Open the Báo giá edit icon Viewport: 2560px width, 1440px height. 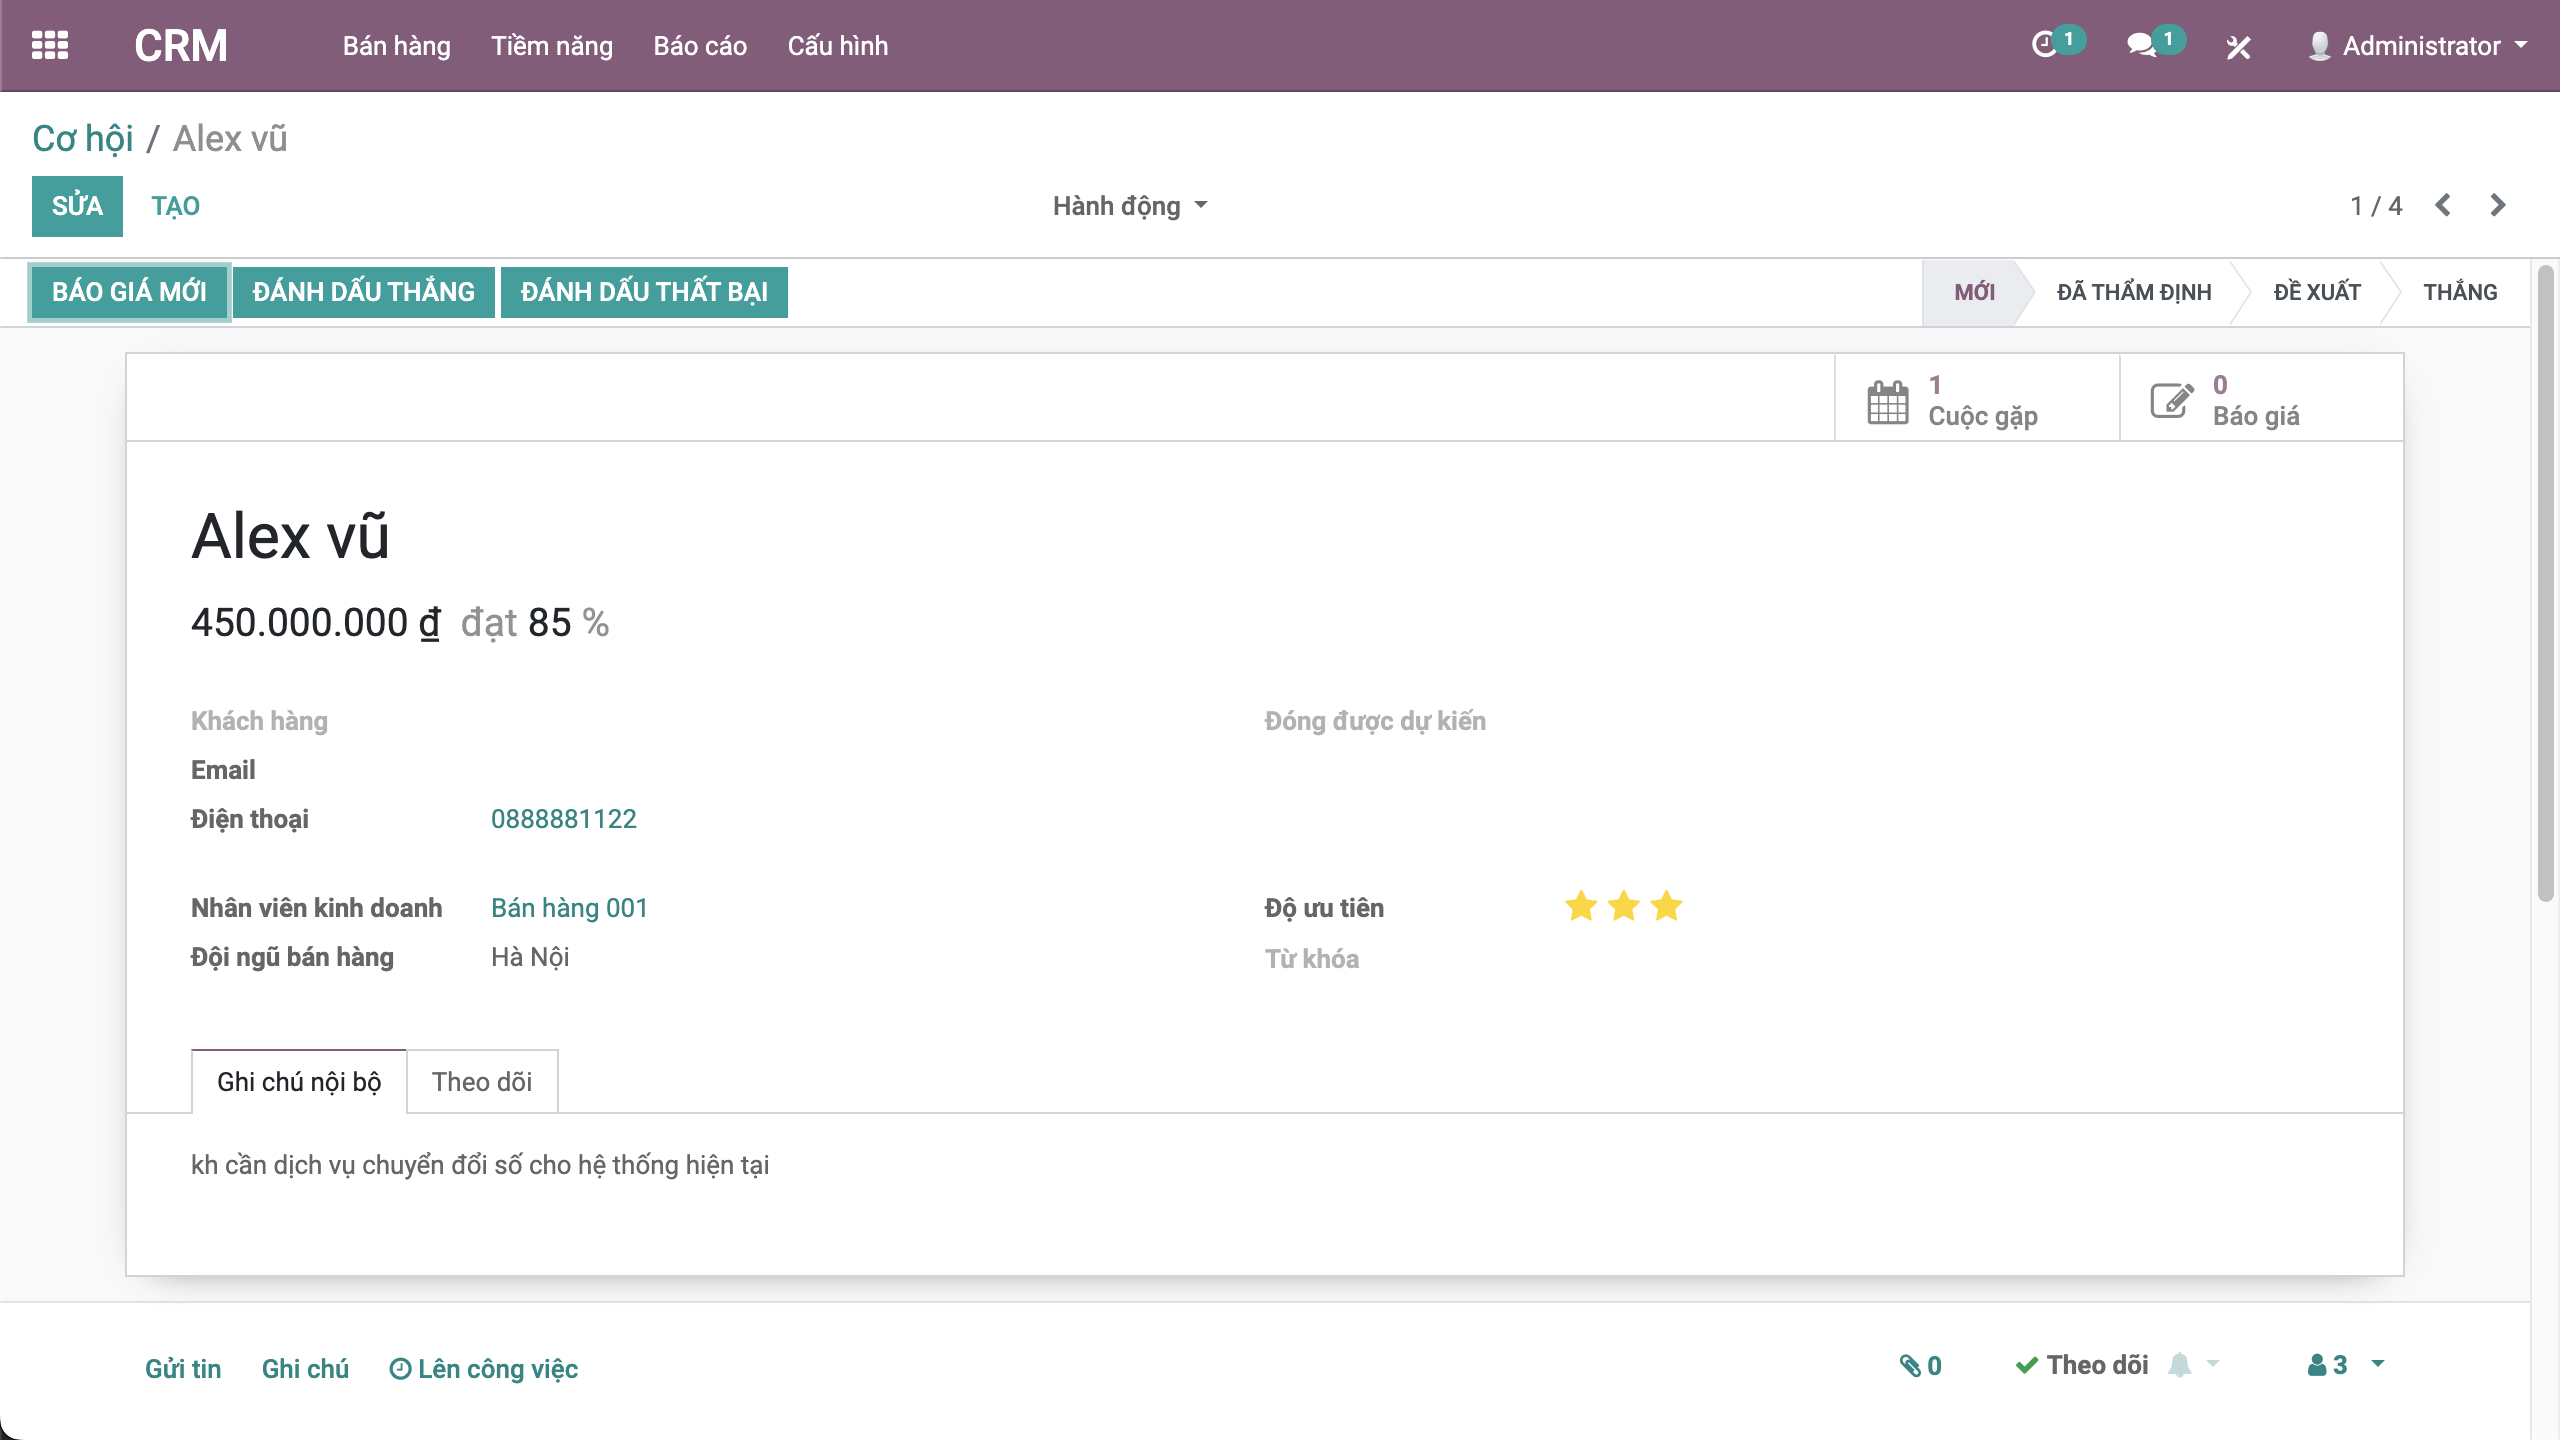[2172, 402]
